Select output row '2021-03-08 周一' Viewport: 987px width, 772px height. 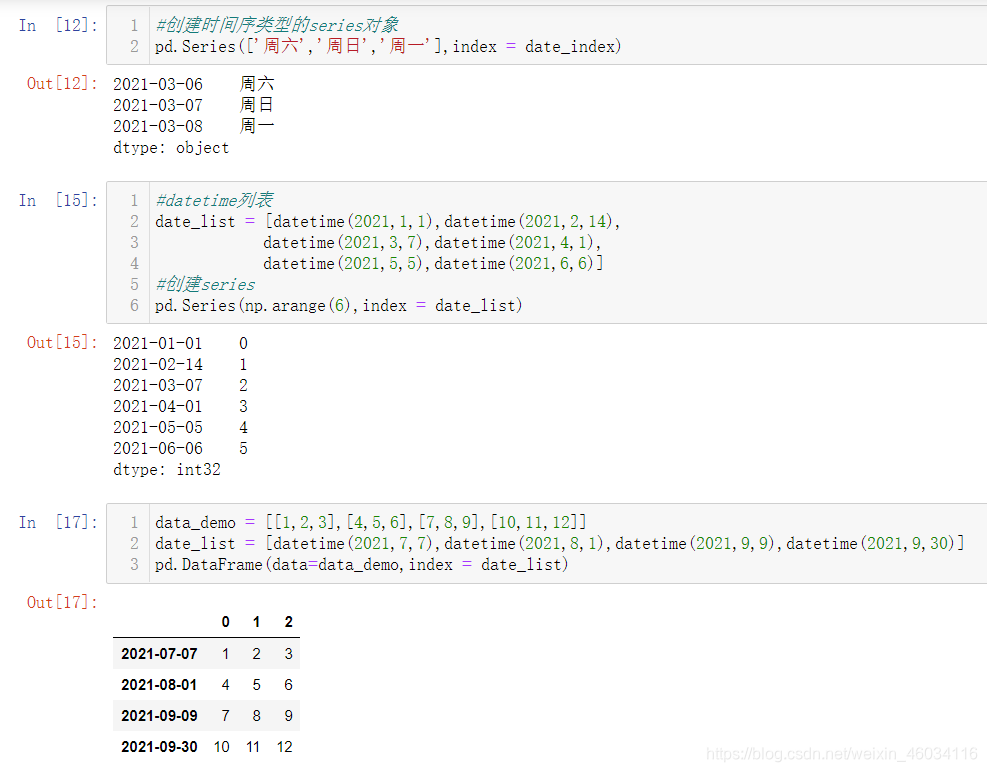pyautogui.click(x=194, y=126)
